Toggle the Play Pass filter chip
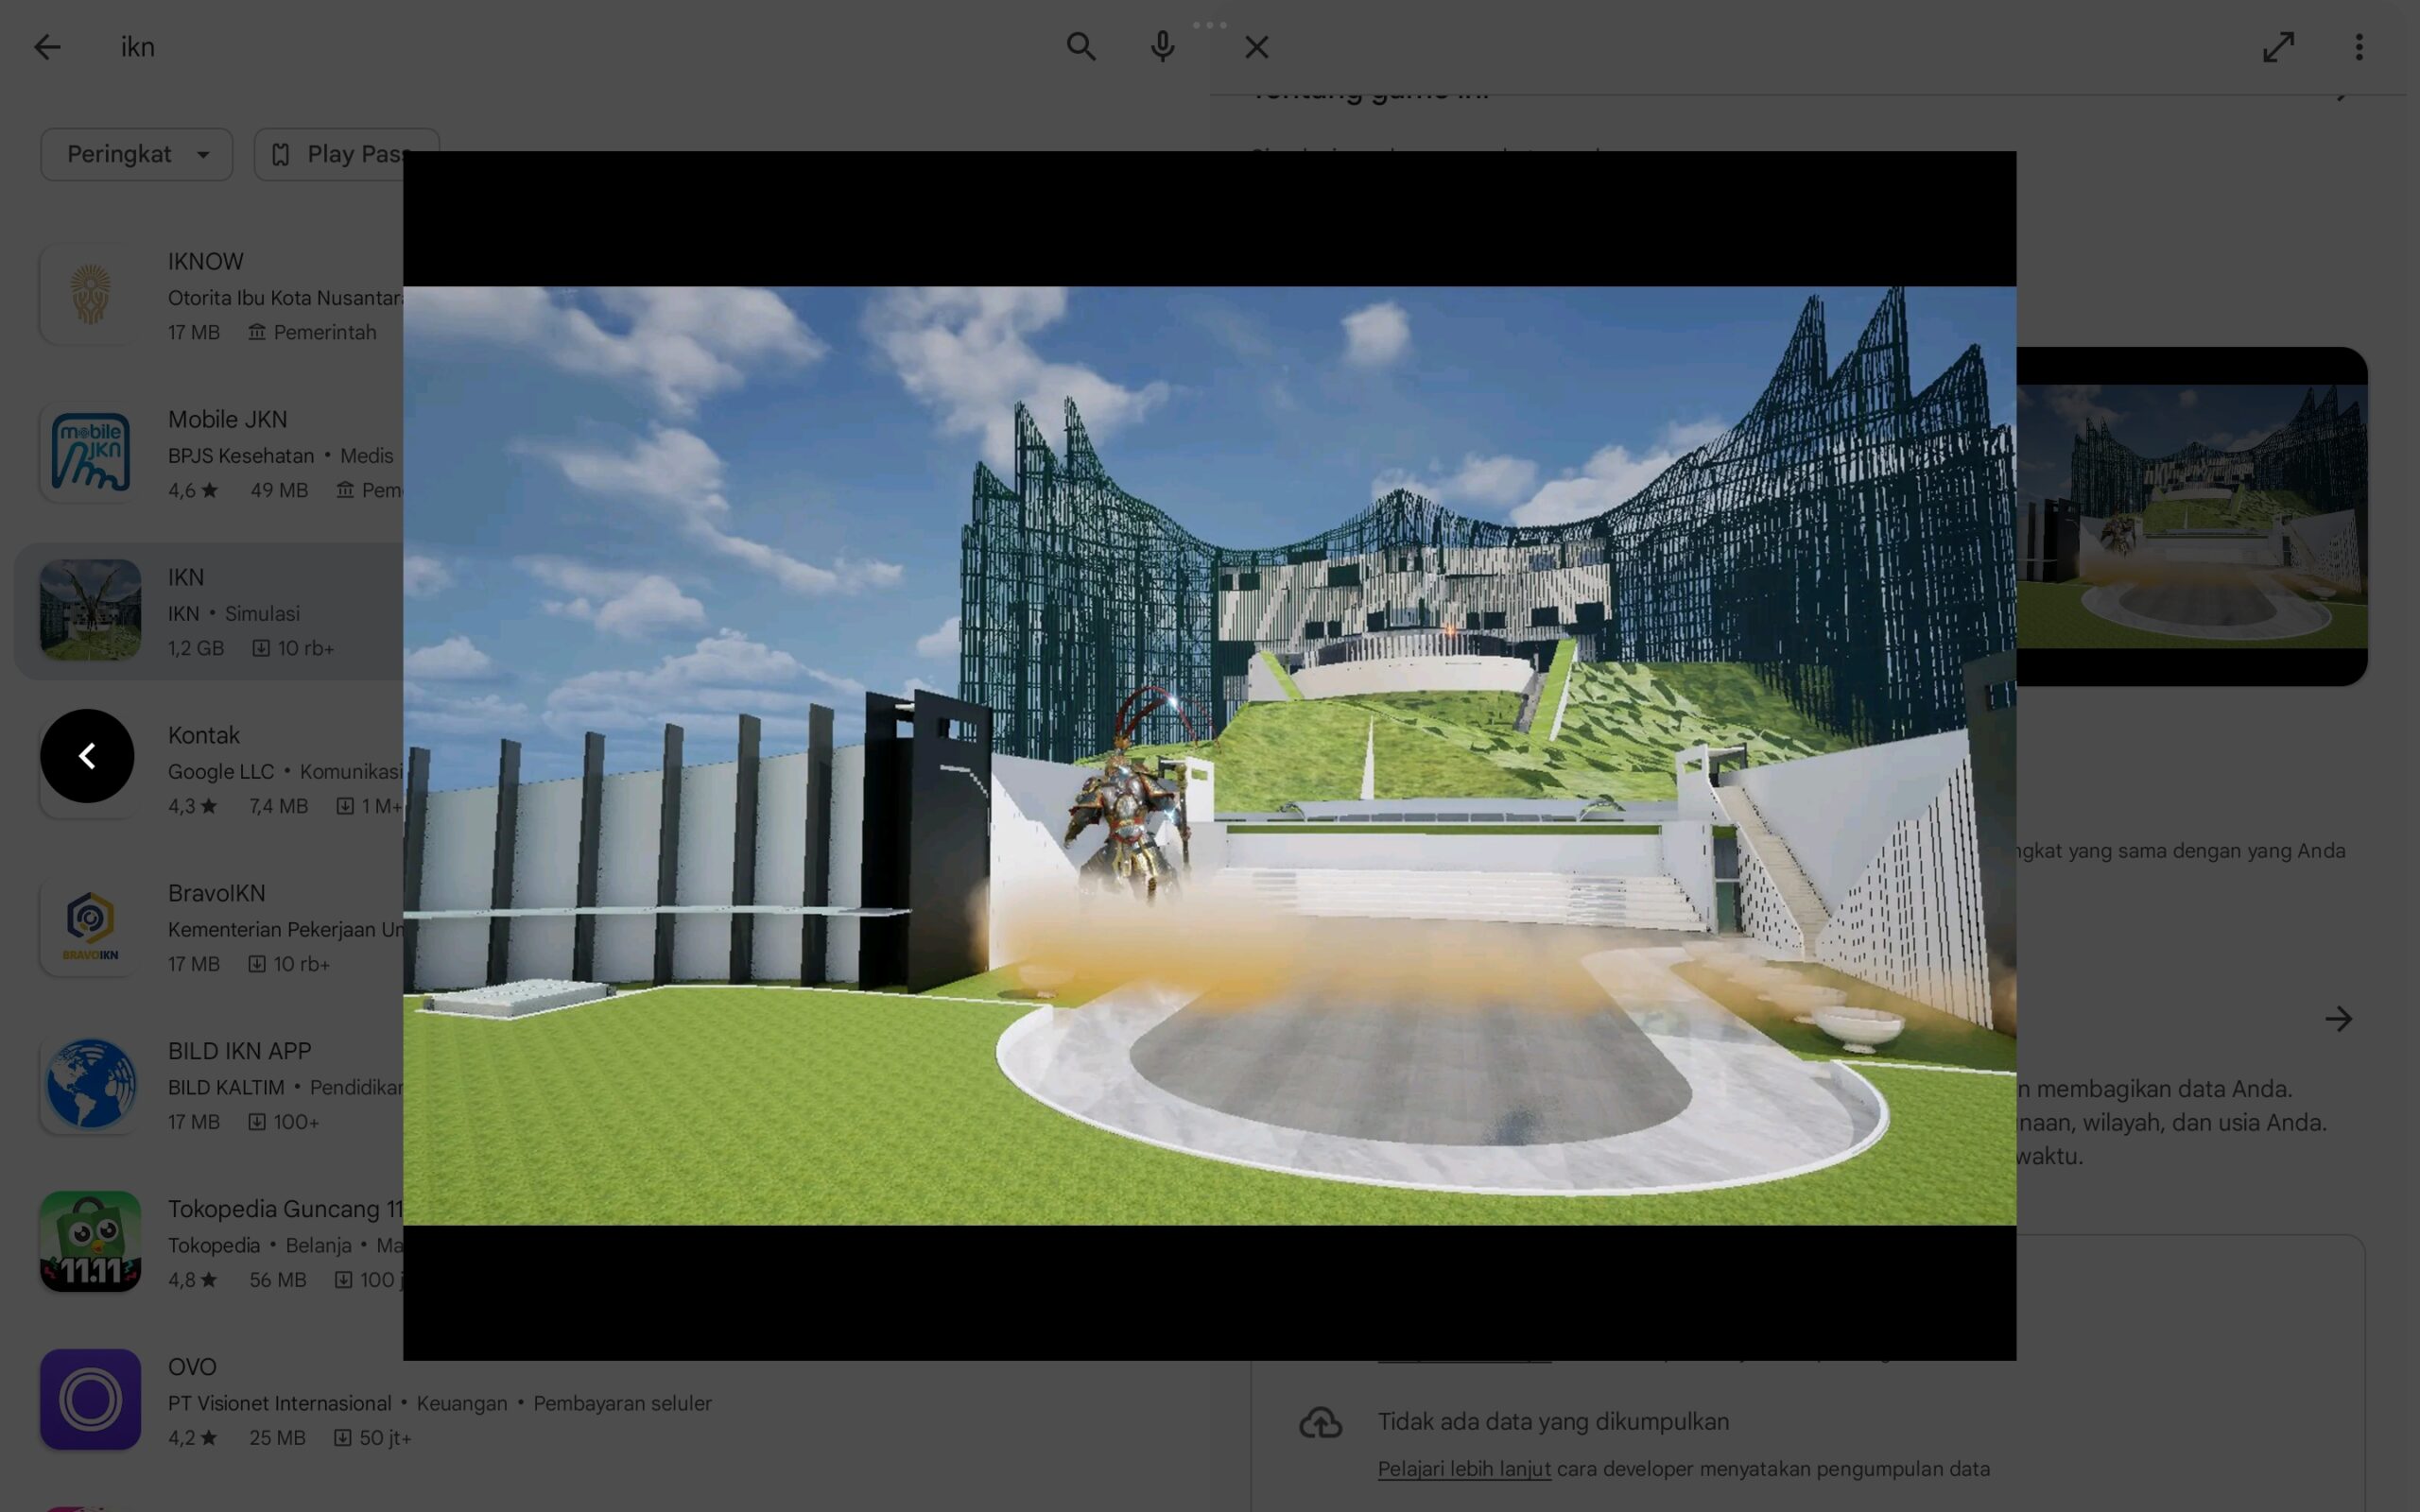Viewport: 2420px width, 1512px height. tap(346, 154)
